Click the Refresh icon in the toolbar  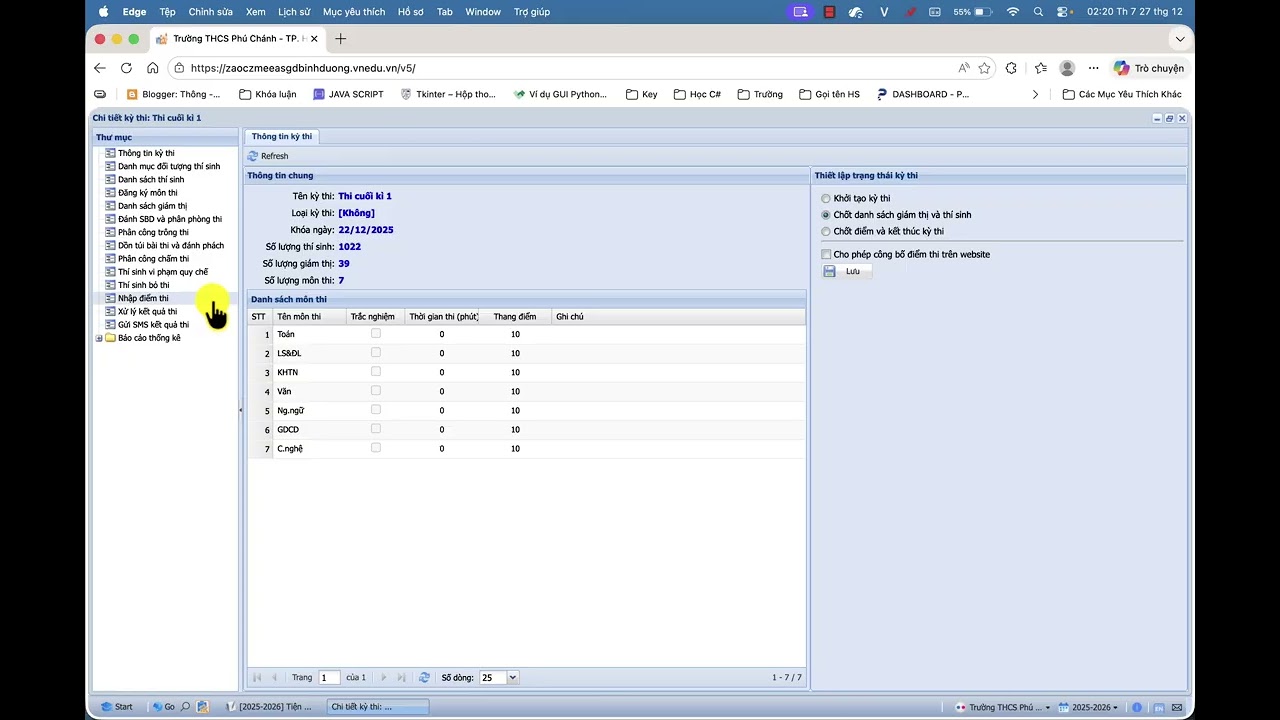pos(253,156)
